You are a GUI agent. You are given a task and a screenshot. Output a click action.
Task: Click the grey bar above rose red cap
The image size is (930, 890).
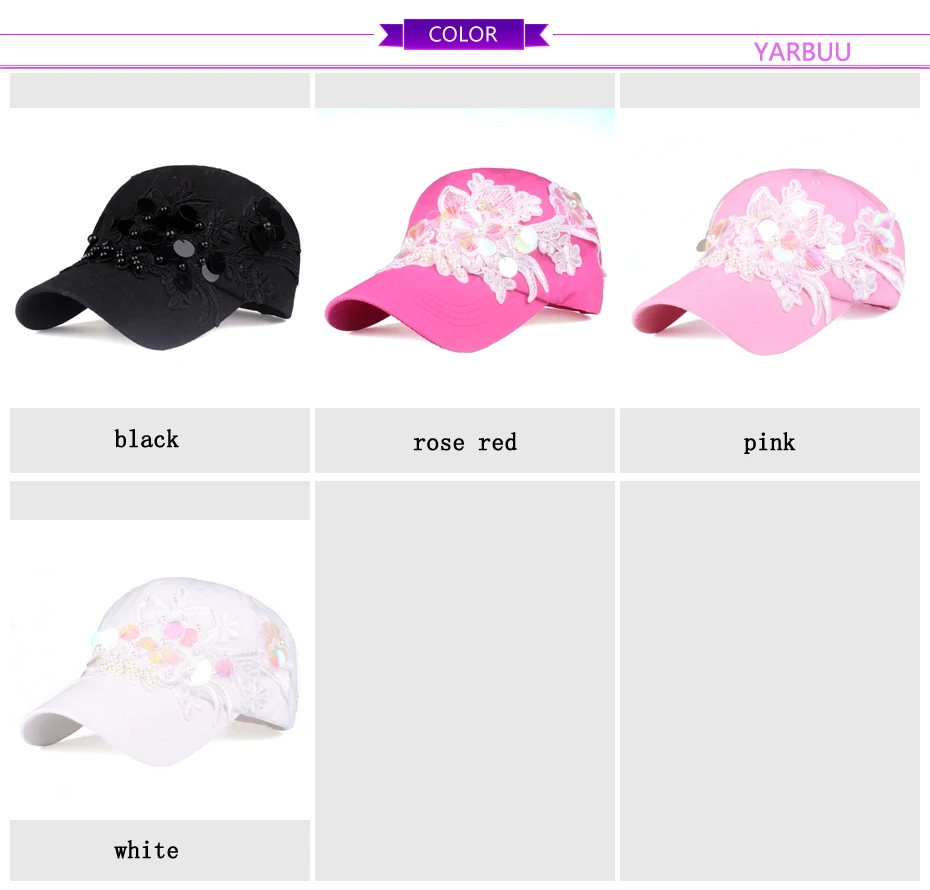click(464, 91)
